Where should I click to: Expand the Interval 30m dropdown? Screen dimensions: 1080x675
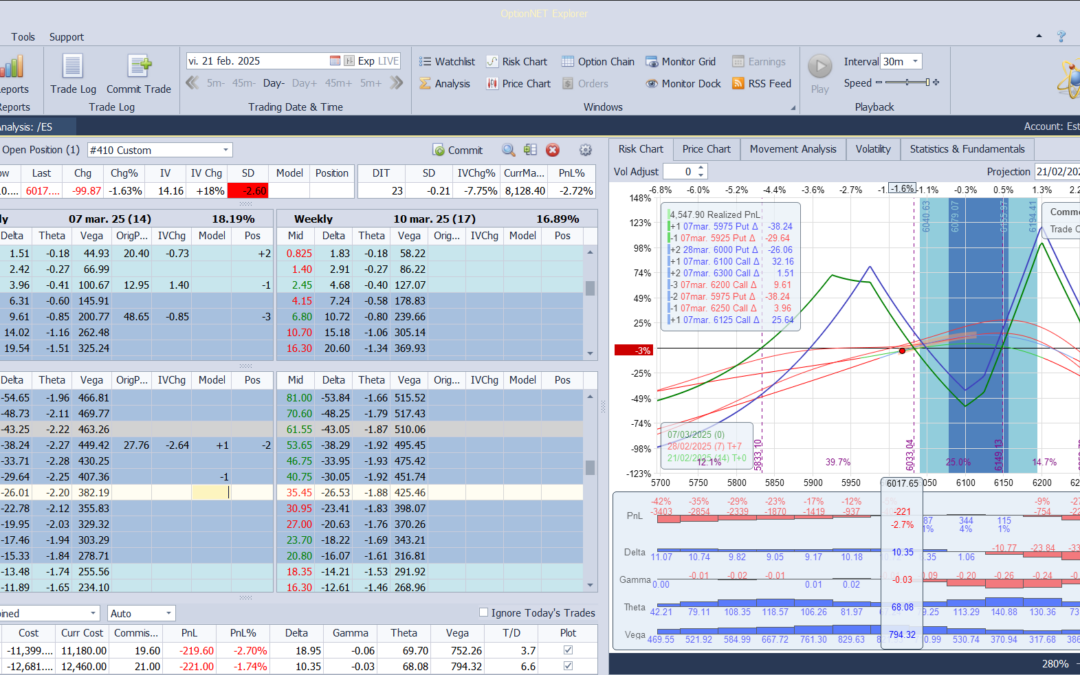915,61
